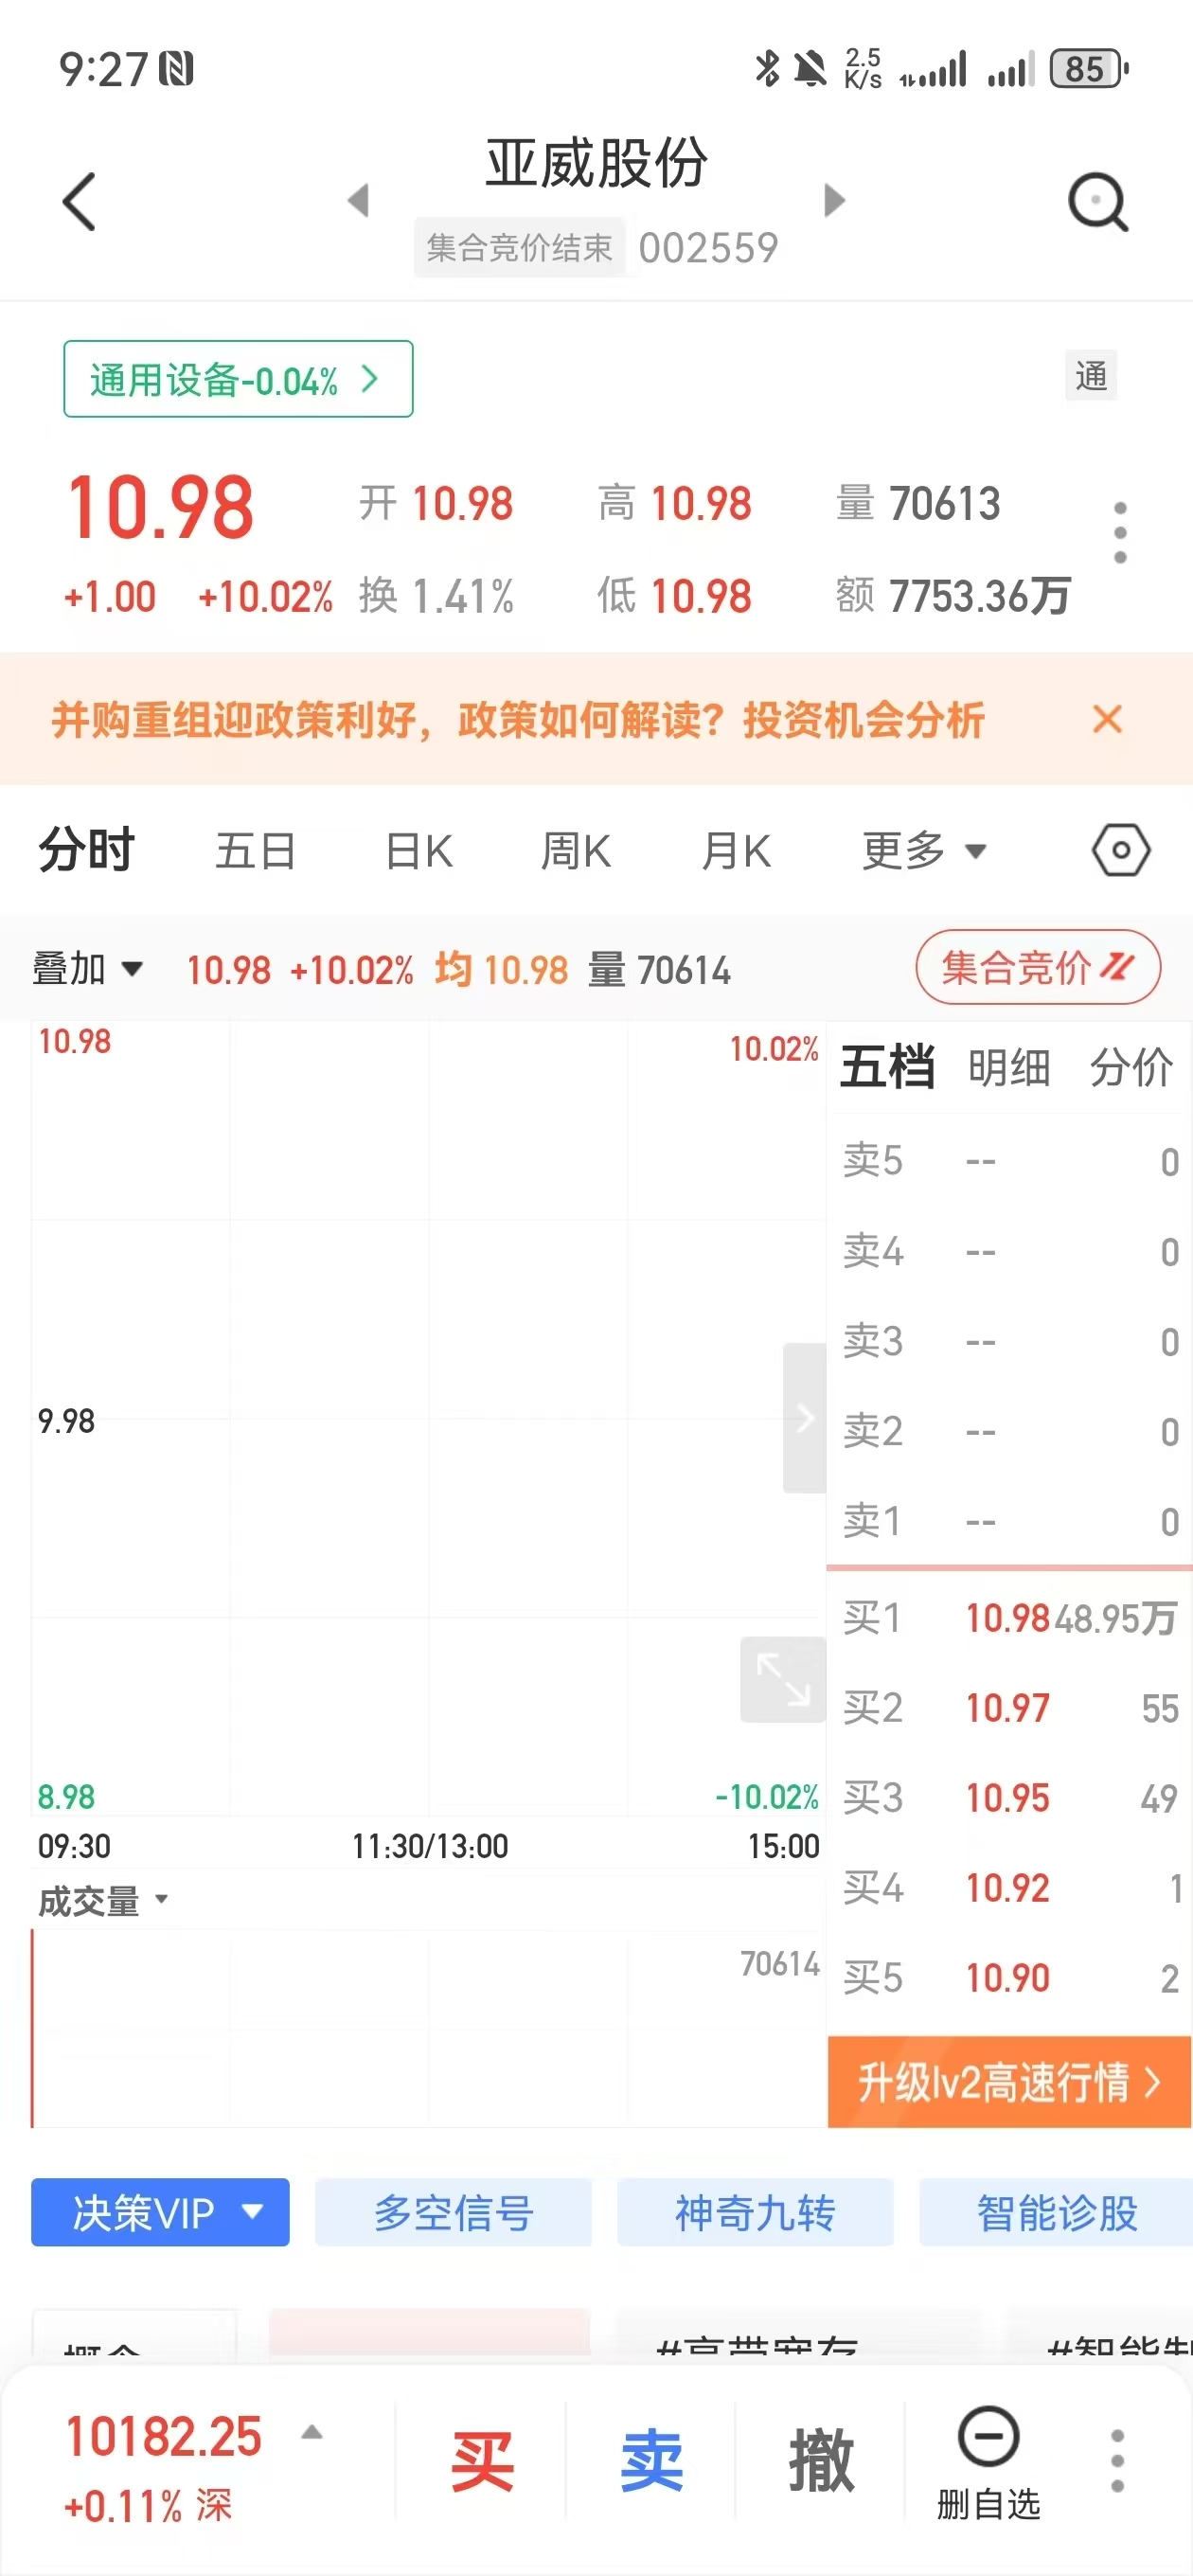Tap 升级lv2高速行情 upgrade button
This screenshot has width=1193, height=2576.
[1009, 2082]
